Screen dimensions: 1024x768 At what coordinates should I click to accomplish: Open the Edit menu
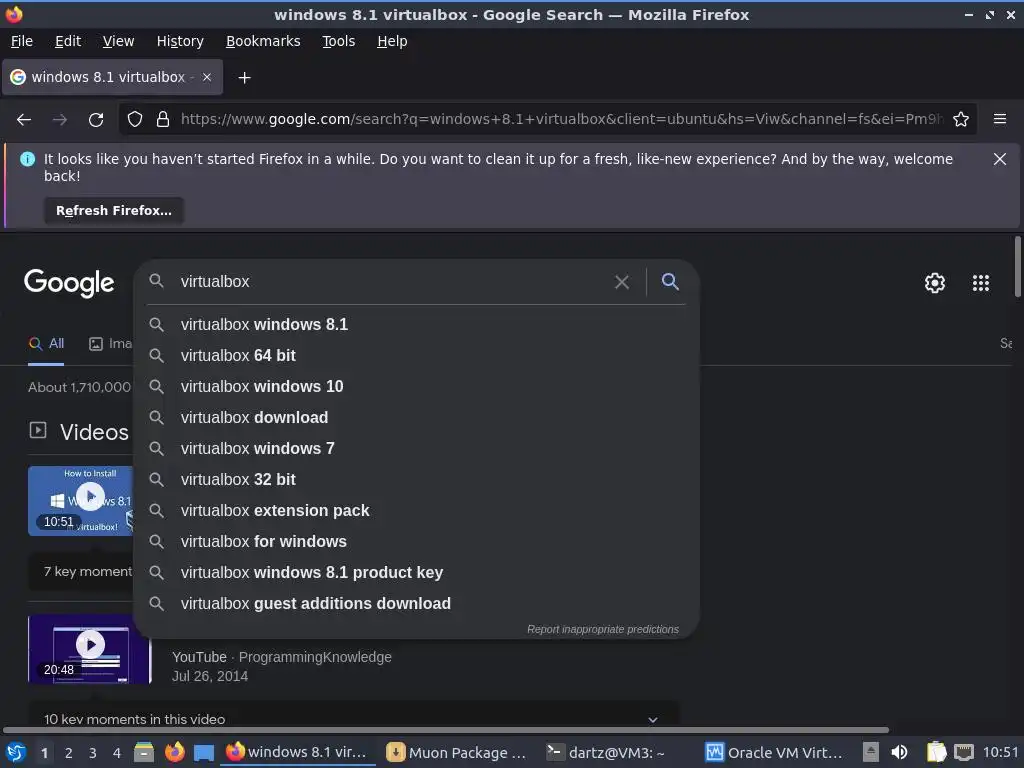(x=68, y=41)
